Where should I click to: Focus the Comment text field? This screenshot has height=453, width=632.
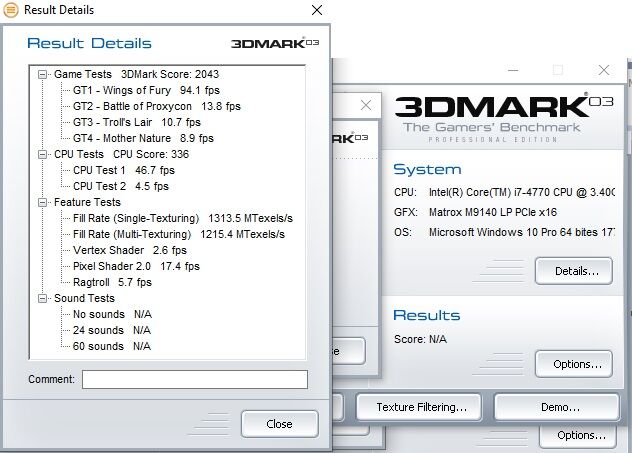coord(195,379)
